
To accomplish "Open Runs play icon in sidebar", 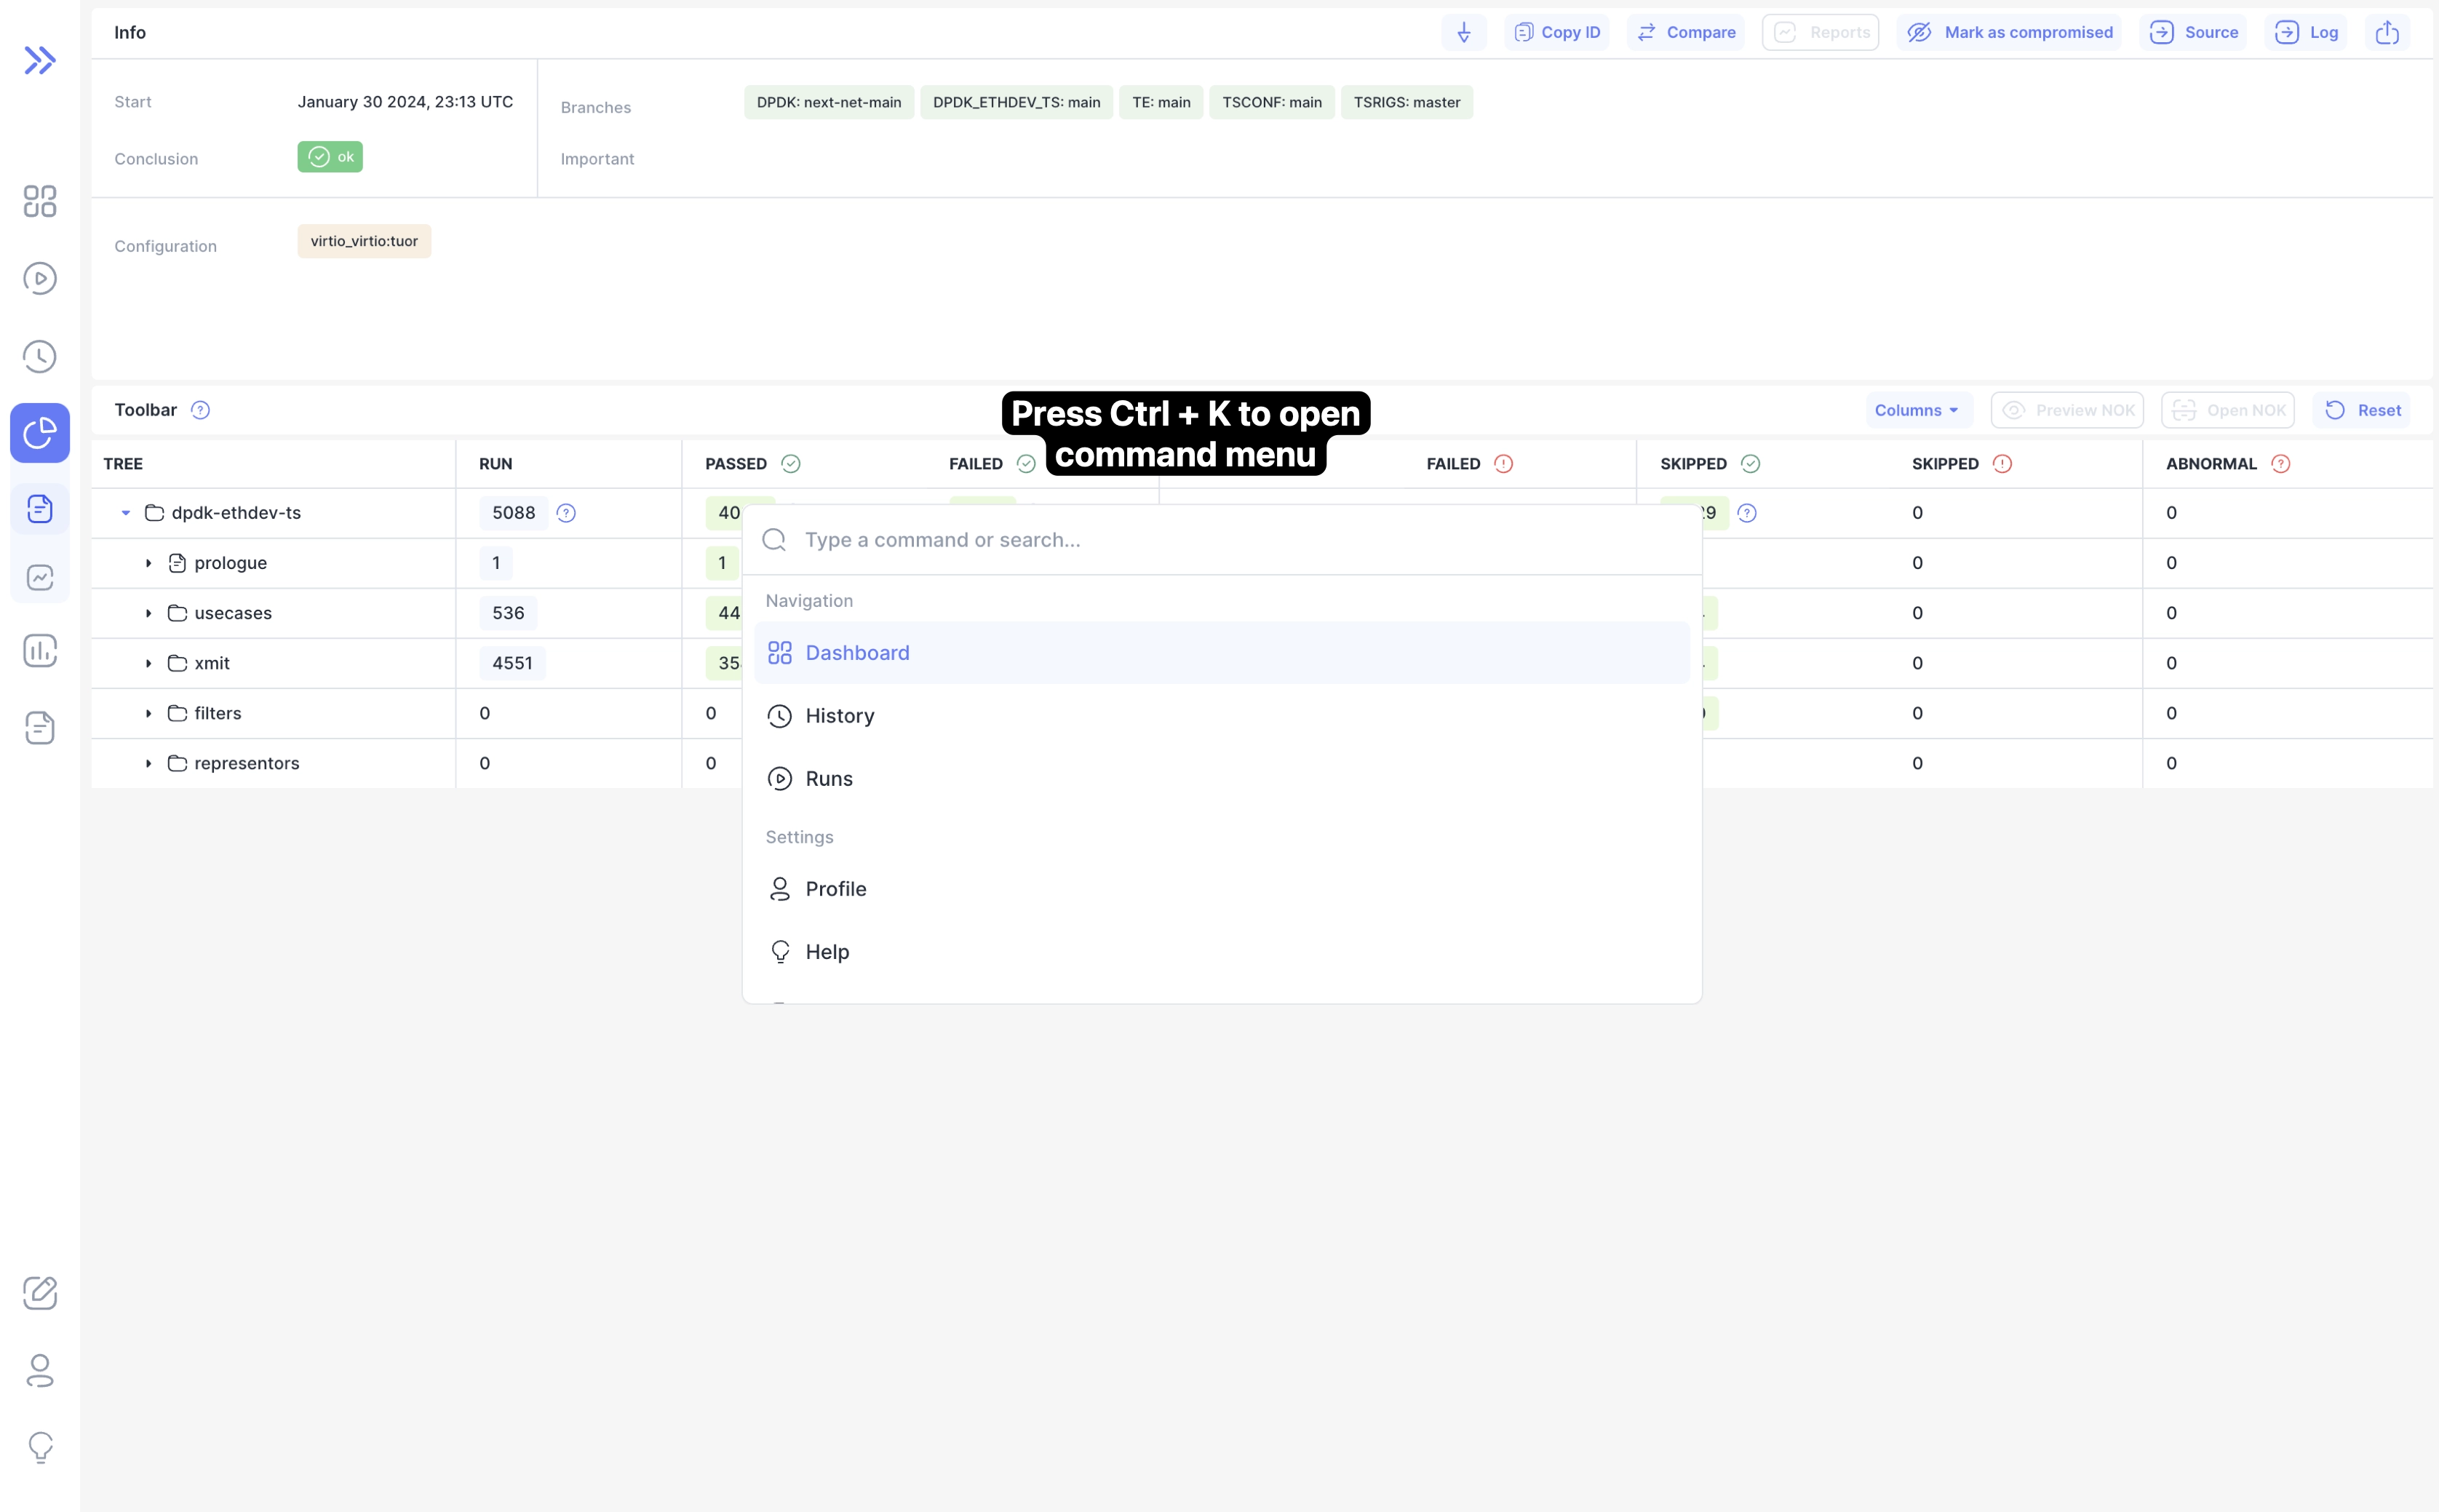I will 40,278.
